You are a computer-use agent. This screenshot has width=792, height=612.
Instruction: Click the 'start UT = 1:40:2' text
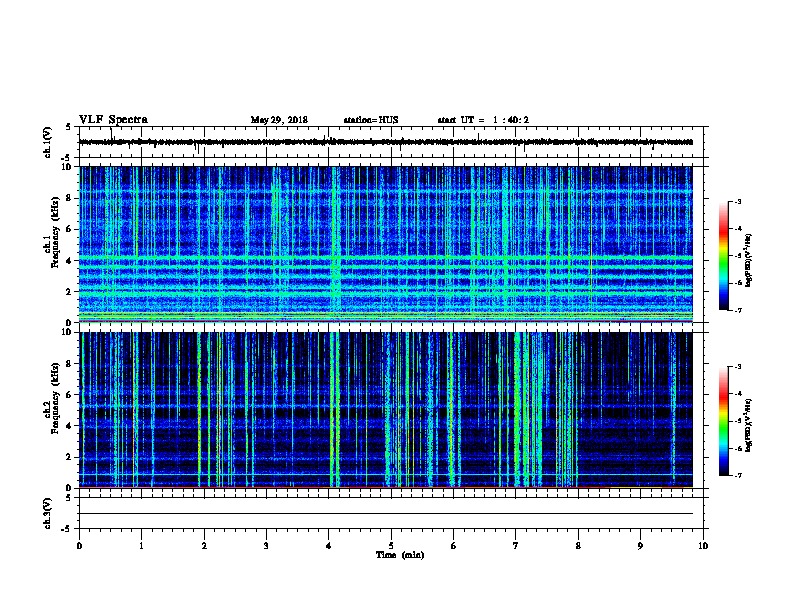click(x=483, y=120)
